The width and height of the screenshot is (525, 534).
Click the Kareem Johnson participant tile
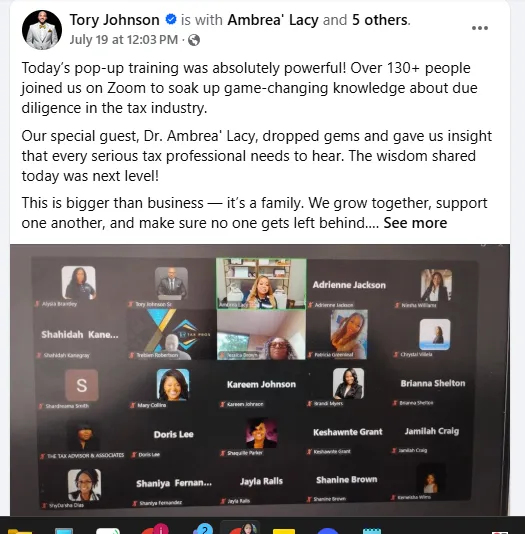[x=261, y=384]
